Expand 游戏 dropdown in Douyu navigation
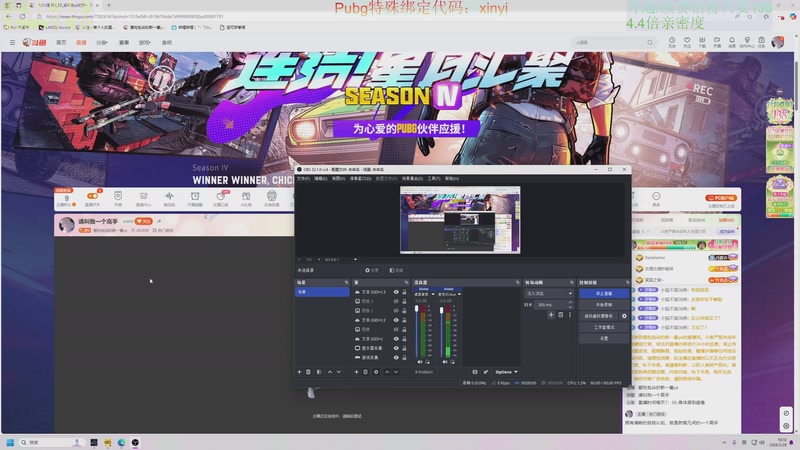This screenshot has width=800, height=450. coord(145,42)
